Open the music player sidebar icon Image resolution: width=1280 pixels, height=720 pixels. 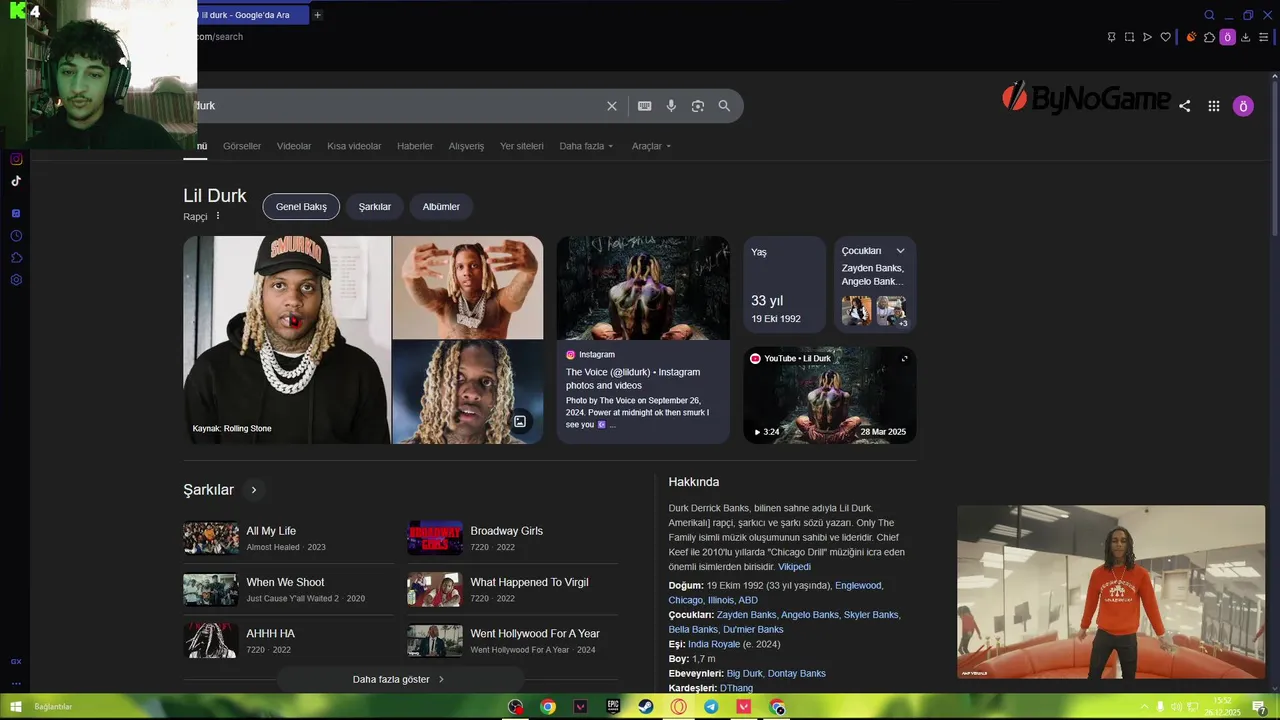point(16,213)
